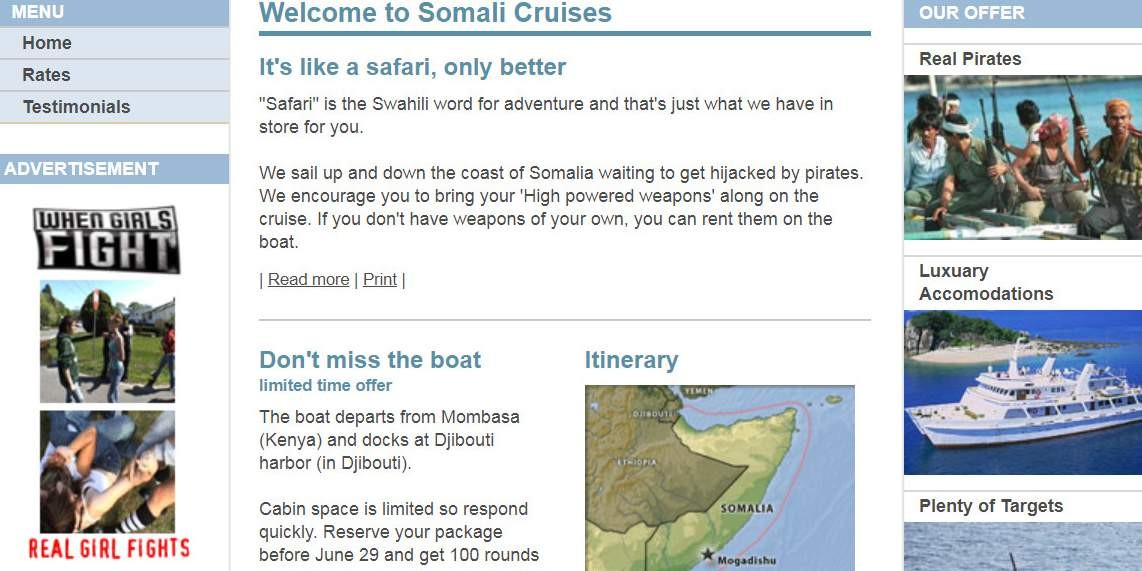Open the Luxury Accomodations yacht photo

pos(1022,392)
